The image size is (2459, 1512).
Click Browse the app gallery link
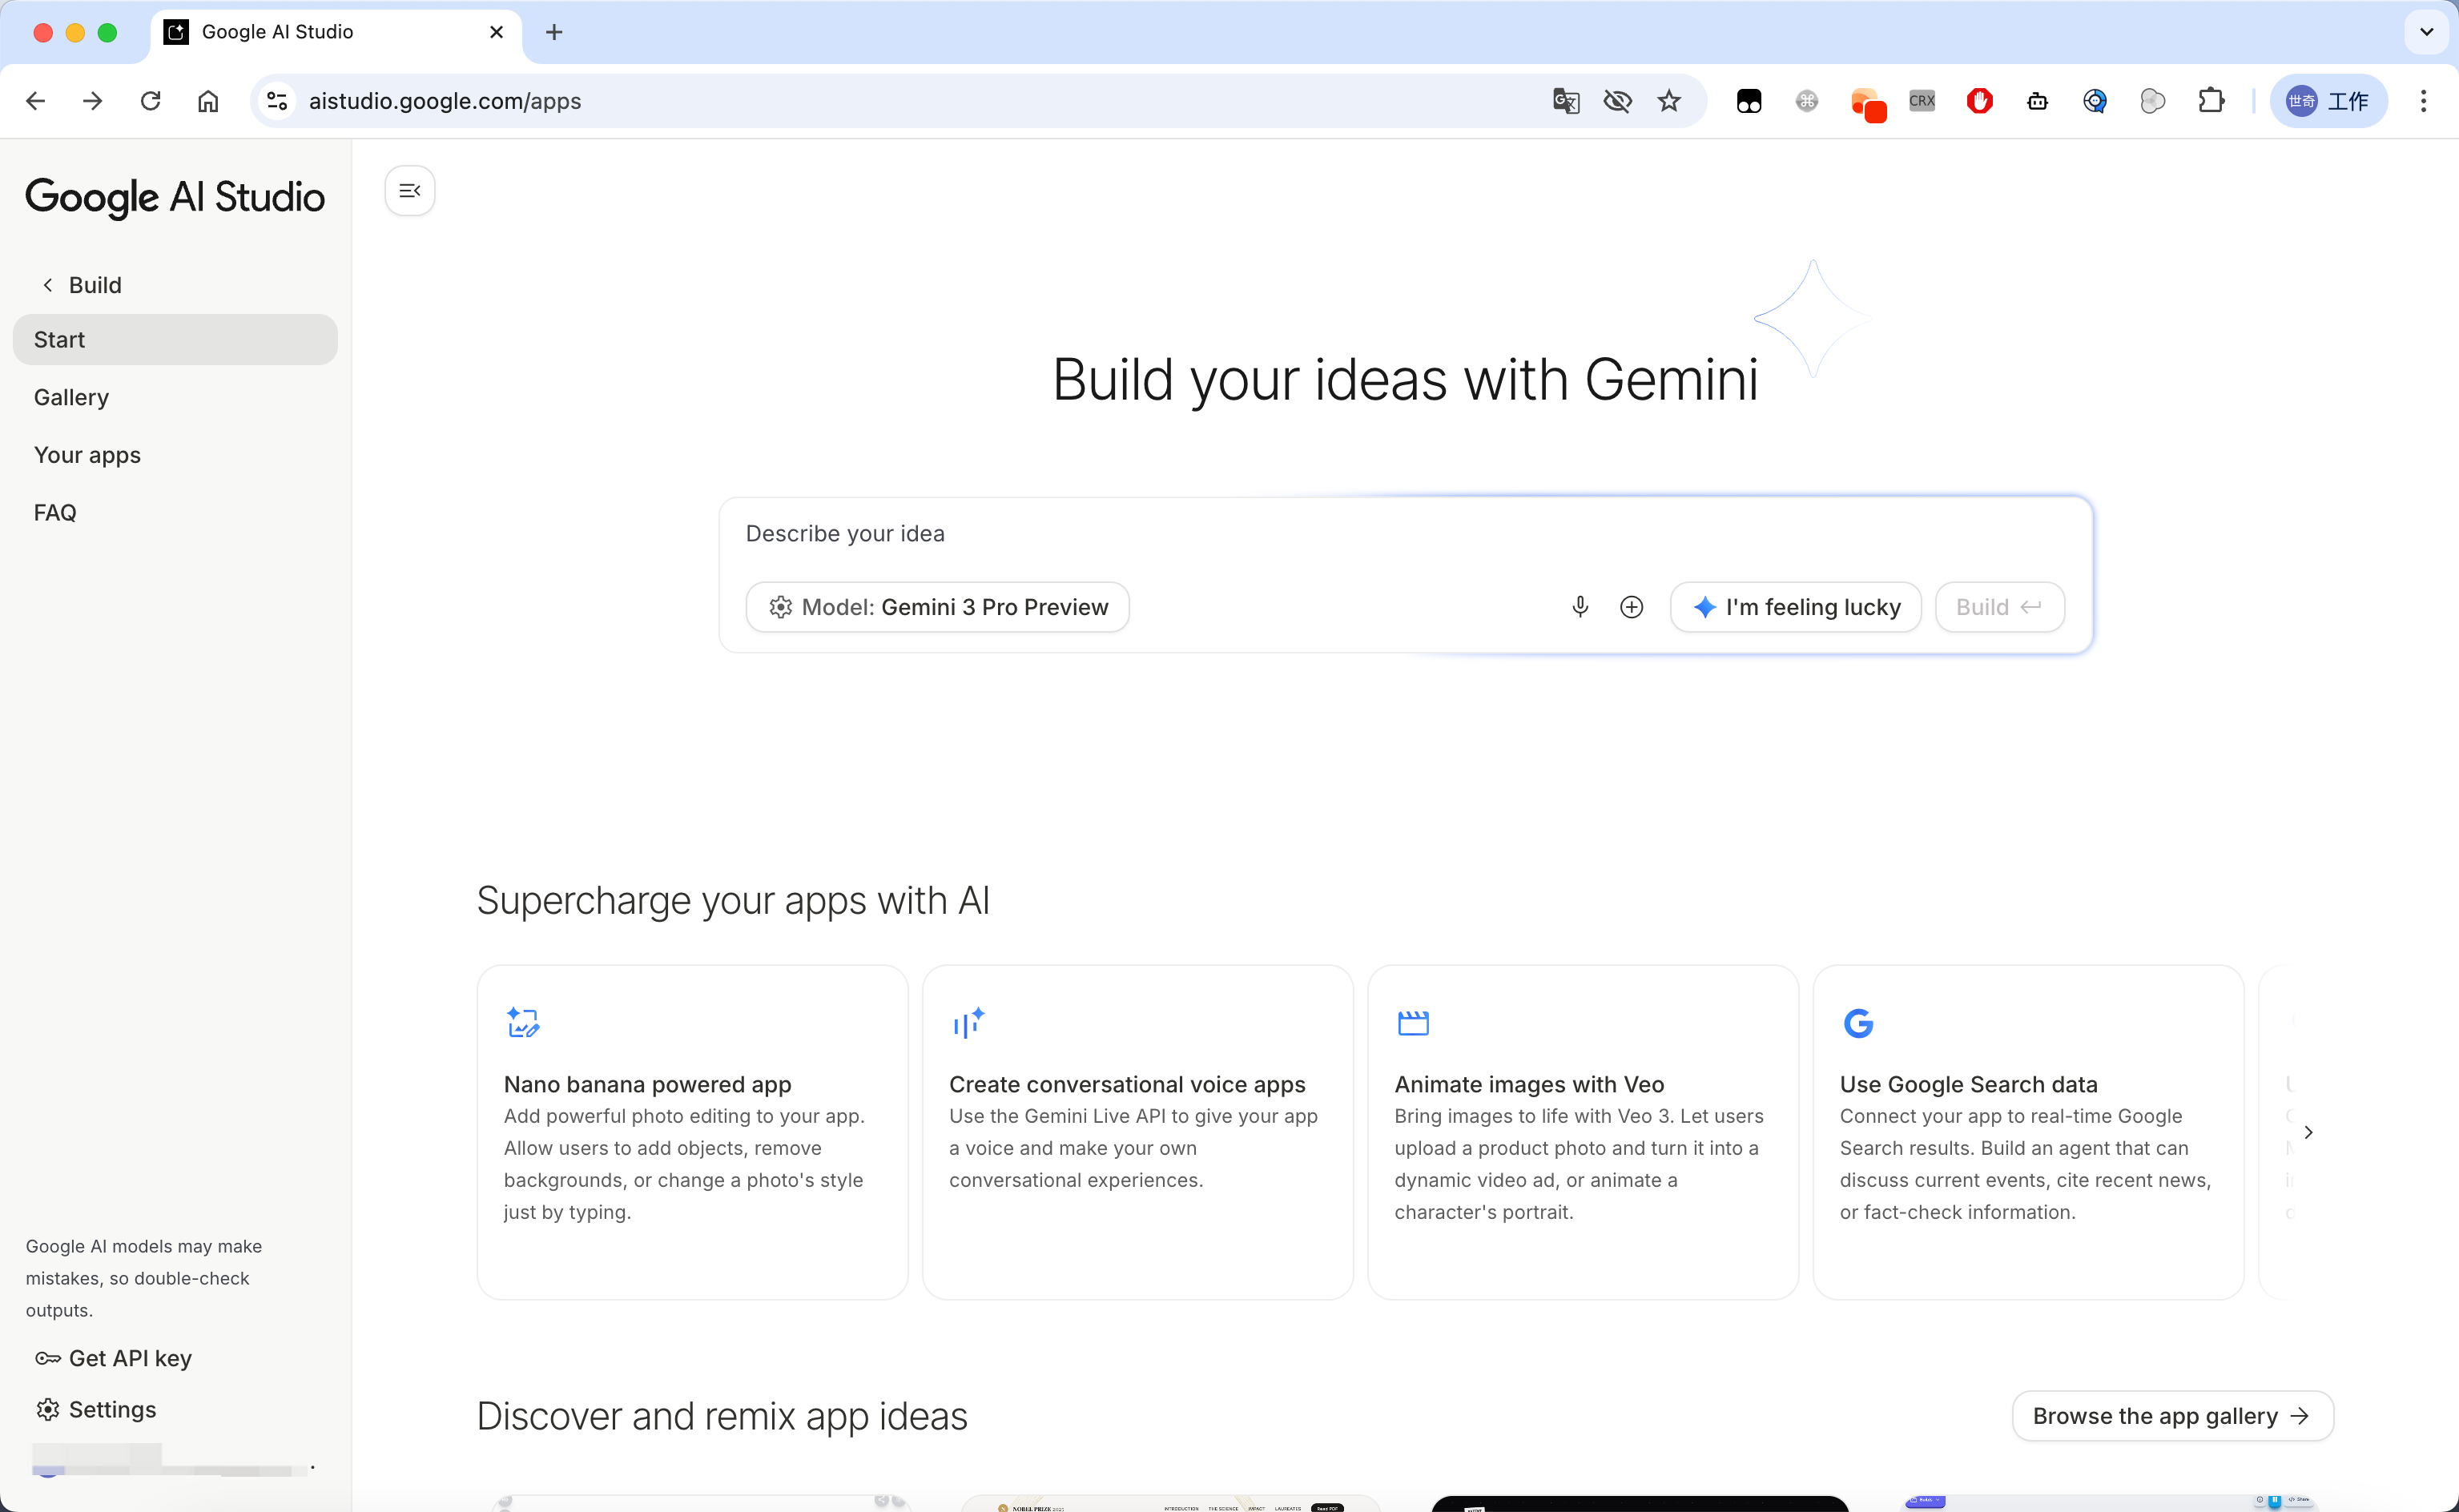2172,1416
